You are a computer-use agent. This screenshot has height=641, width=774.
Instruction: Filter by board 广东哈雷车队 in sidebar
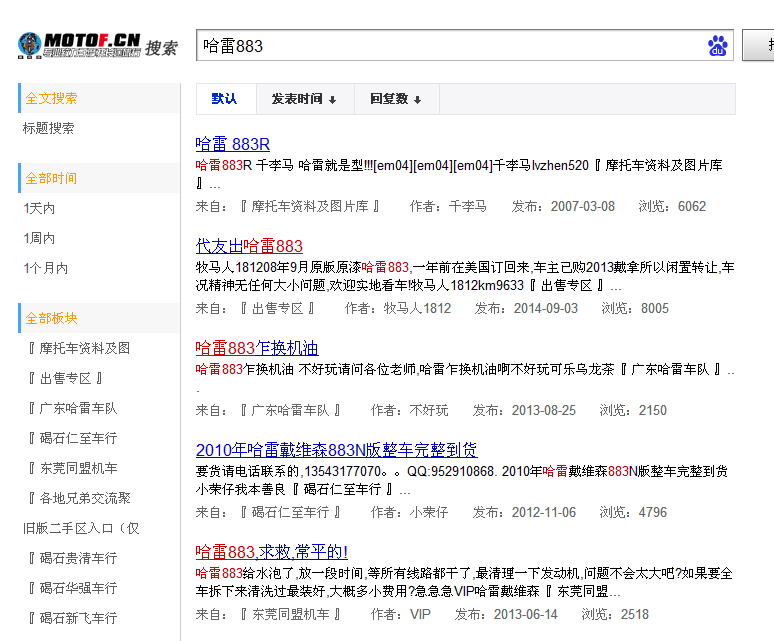pyautogui.click(x=73, y=409)
